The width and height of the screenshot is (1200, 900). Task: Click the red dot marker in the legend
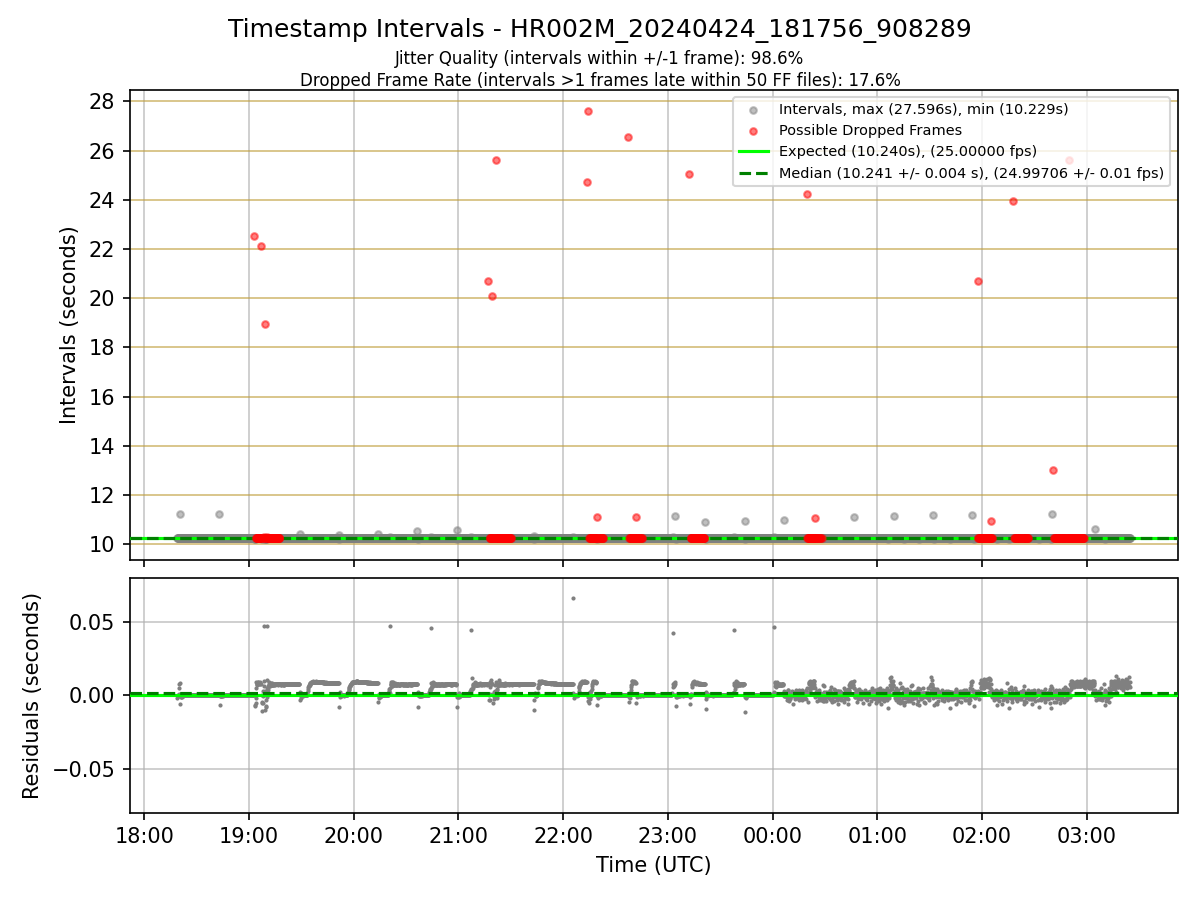[754, 130]
